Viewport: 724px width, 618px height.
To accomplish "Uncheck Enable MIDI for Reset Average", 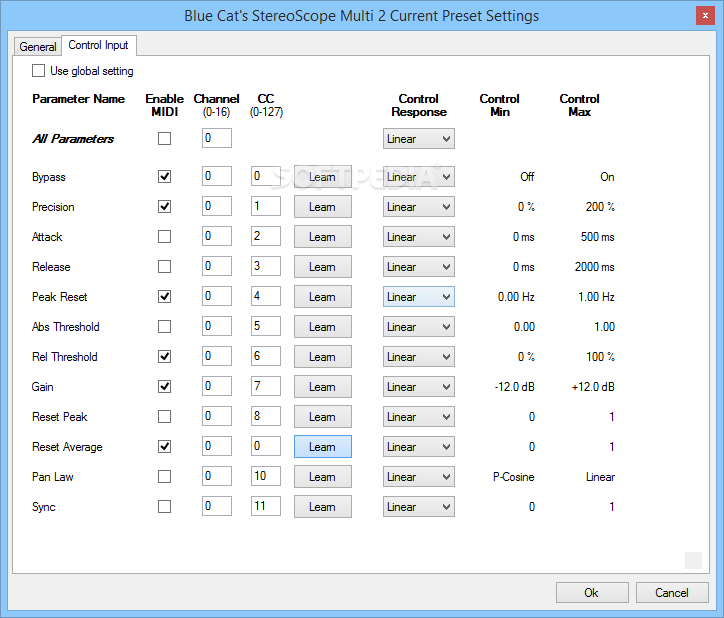I will click(x=164, y=447).
